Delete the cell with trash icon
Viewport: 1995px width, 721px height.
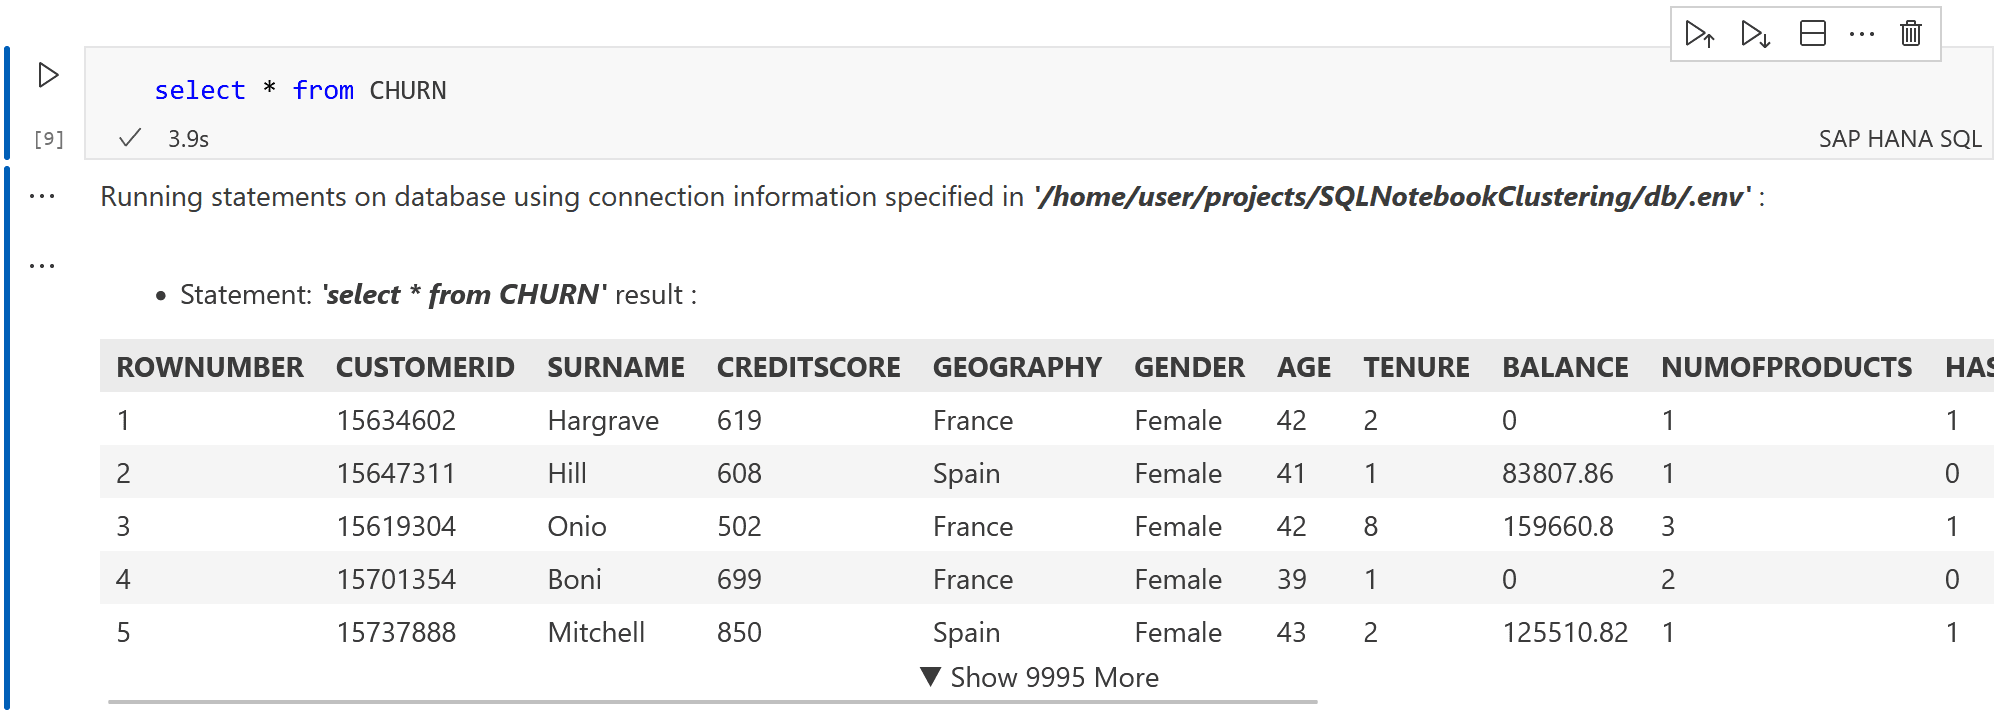coord(1911,34)
